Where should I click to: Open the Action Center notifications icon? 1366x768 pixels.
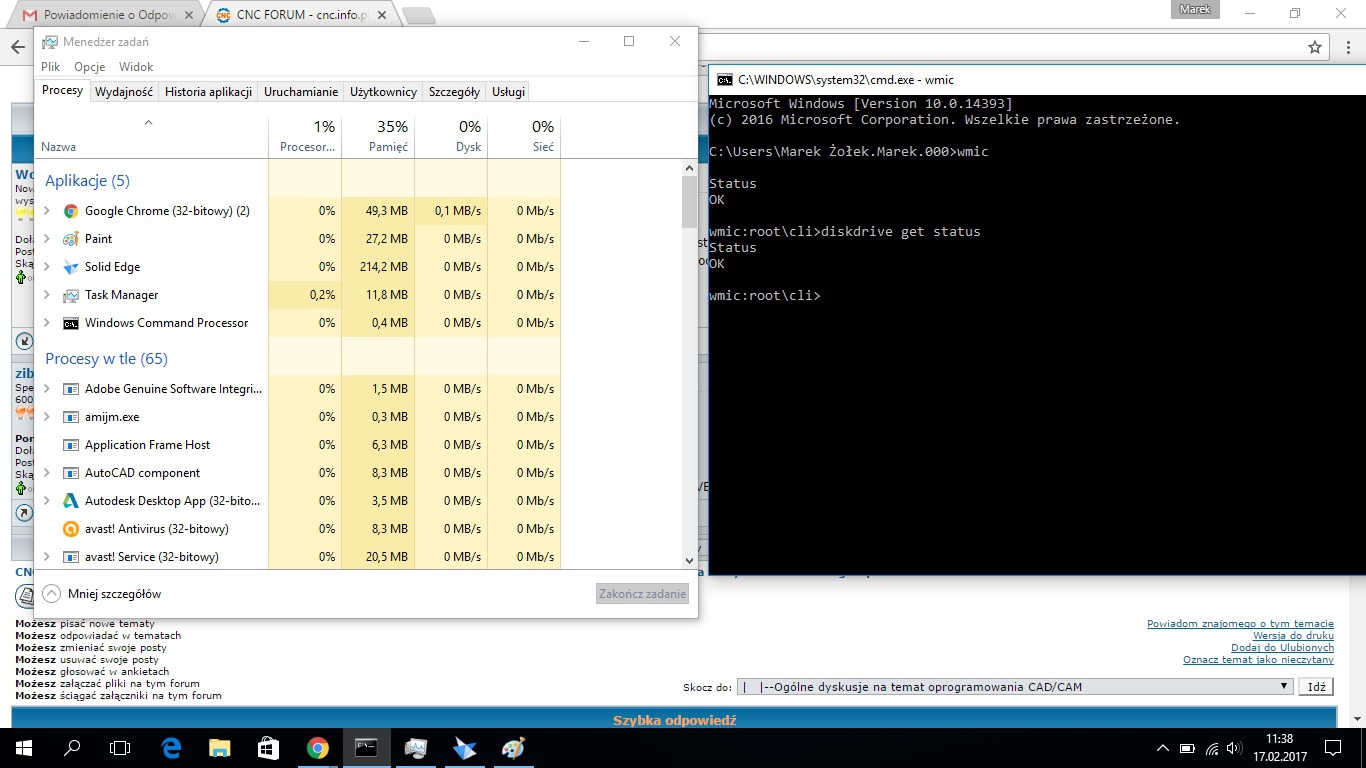click(1333, 748)
